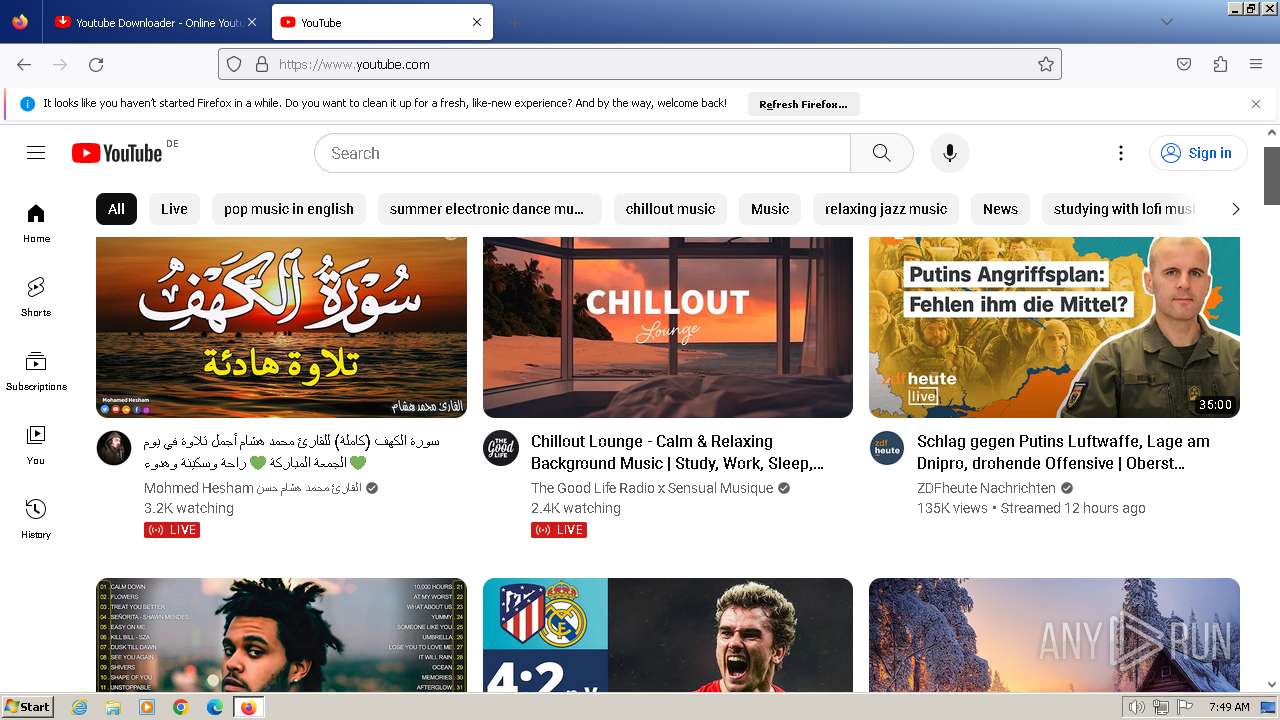Open Chillout Lounge video title link
Viewport: 1280px width, 720px height.
tap(678, 452)
